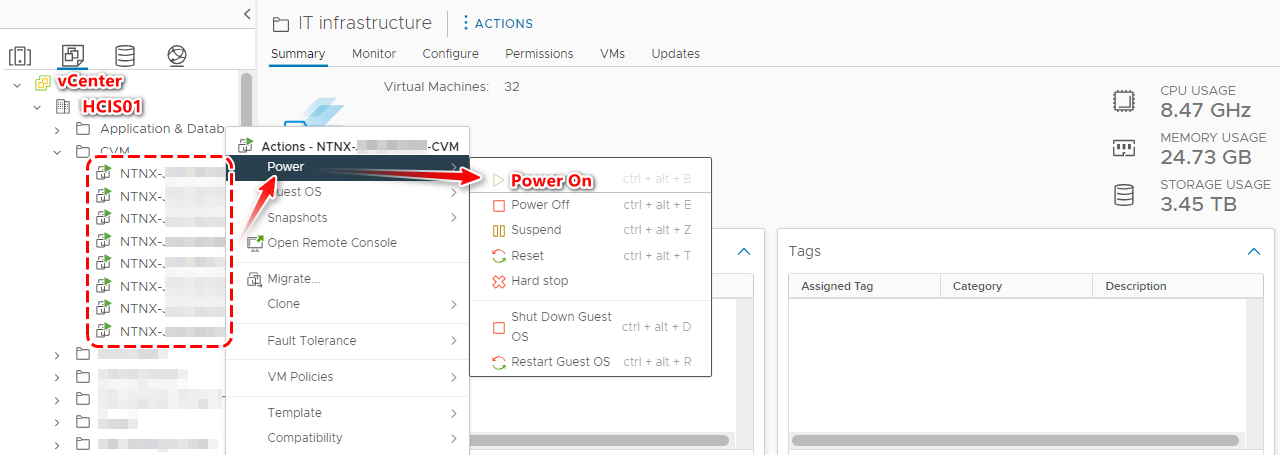Image resolution: width=1280 pixels, height=455 pixels.
Task: Open the Permissions tab
Action: [x=539, y=54]
